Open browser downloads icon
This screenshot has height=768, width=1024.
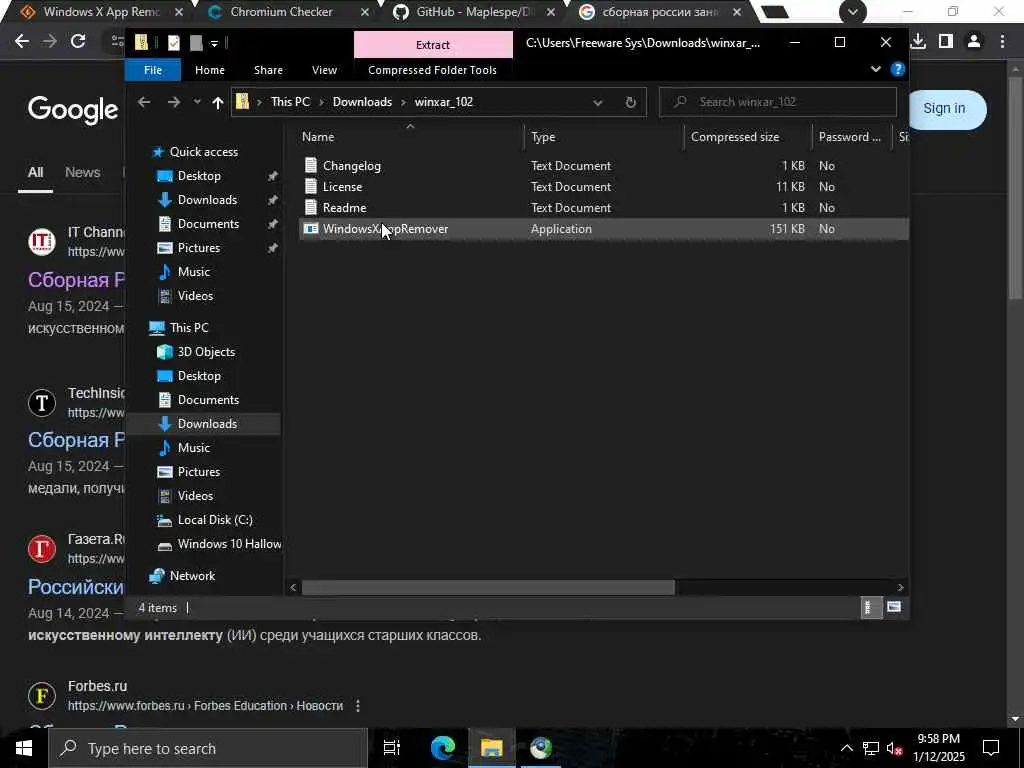point(918,41)
